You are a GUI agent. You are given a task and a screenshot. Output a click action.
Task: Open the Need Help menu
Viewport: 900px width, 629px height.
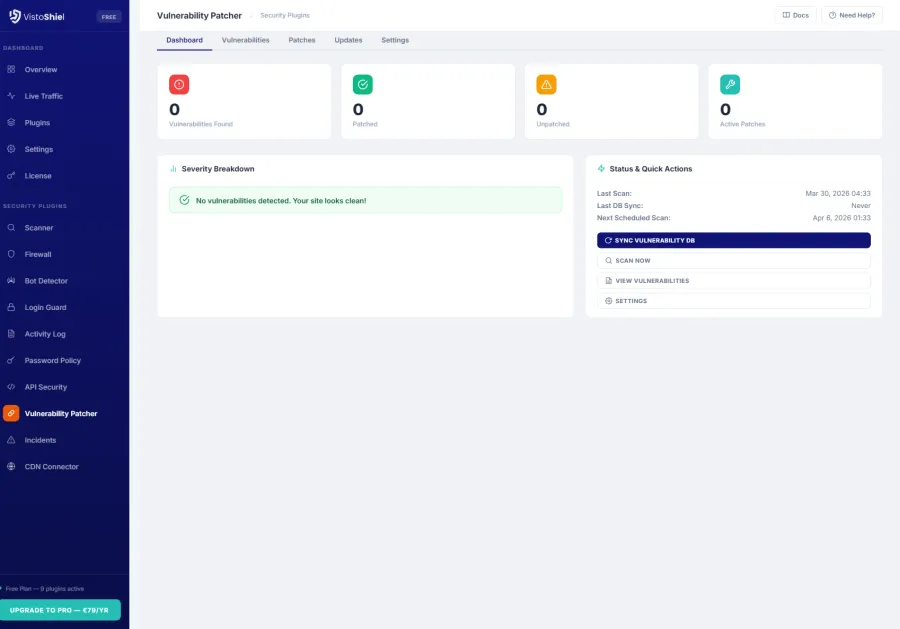point(851,15)
